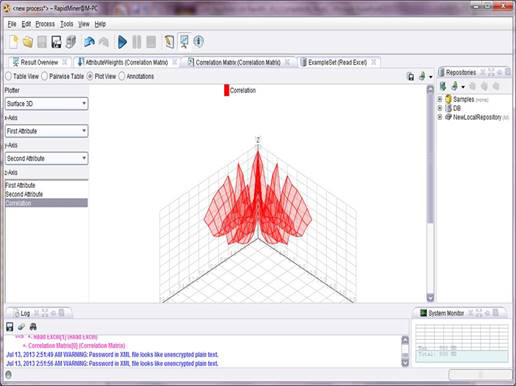516x386 pixels.
Task: Click the log scrollbar up arrow
Action: pos(405,340)
